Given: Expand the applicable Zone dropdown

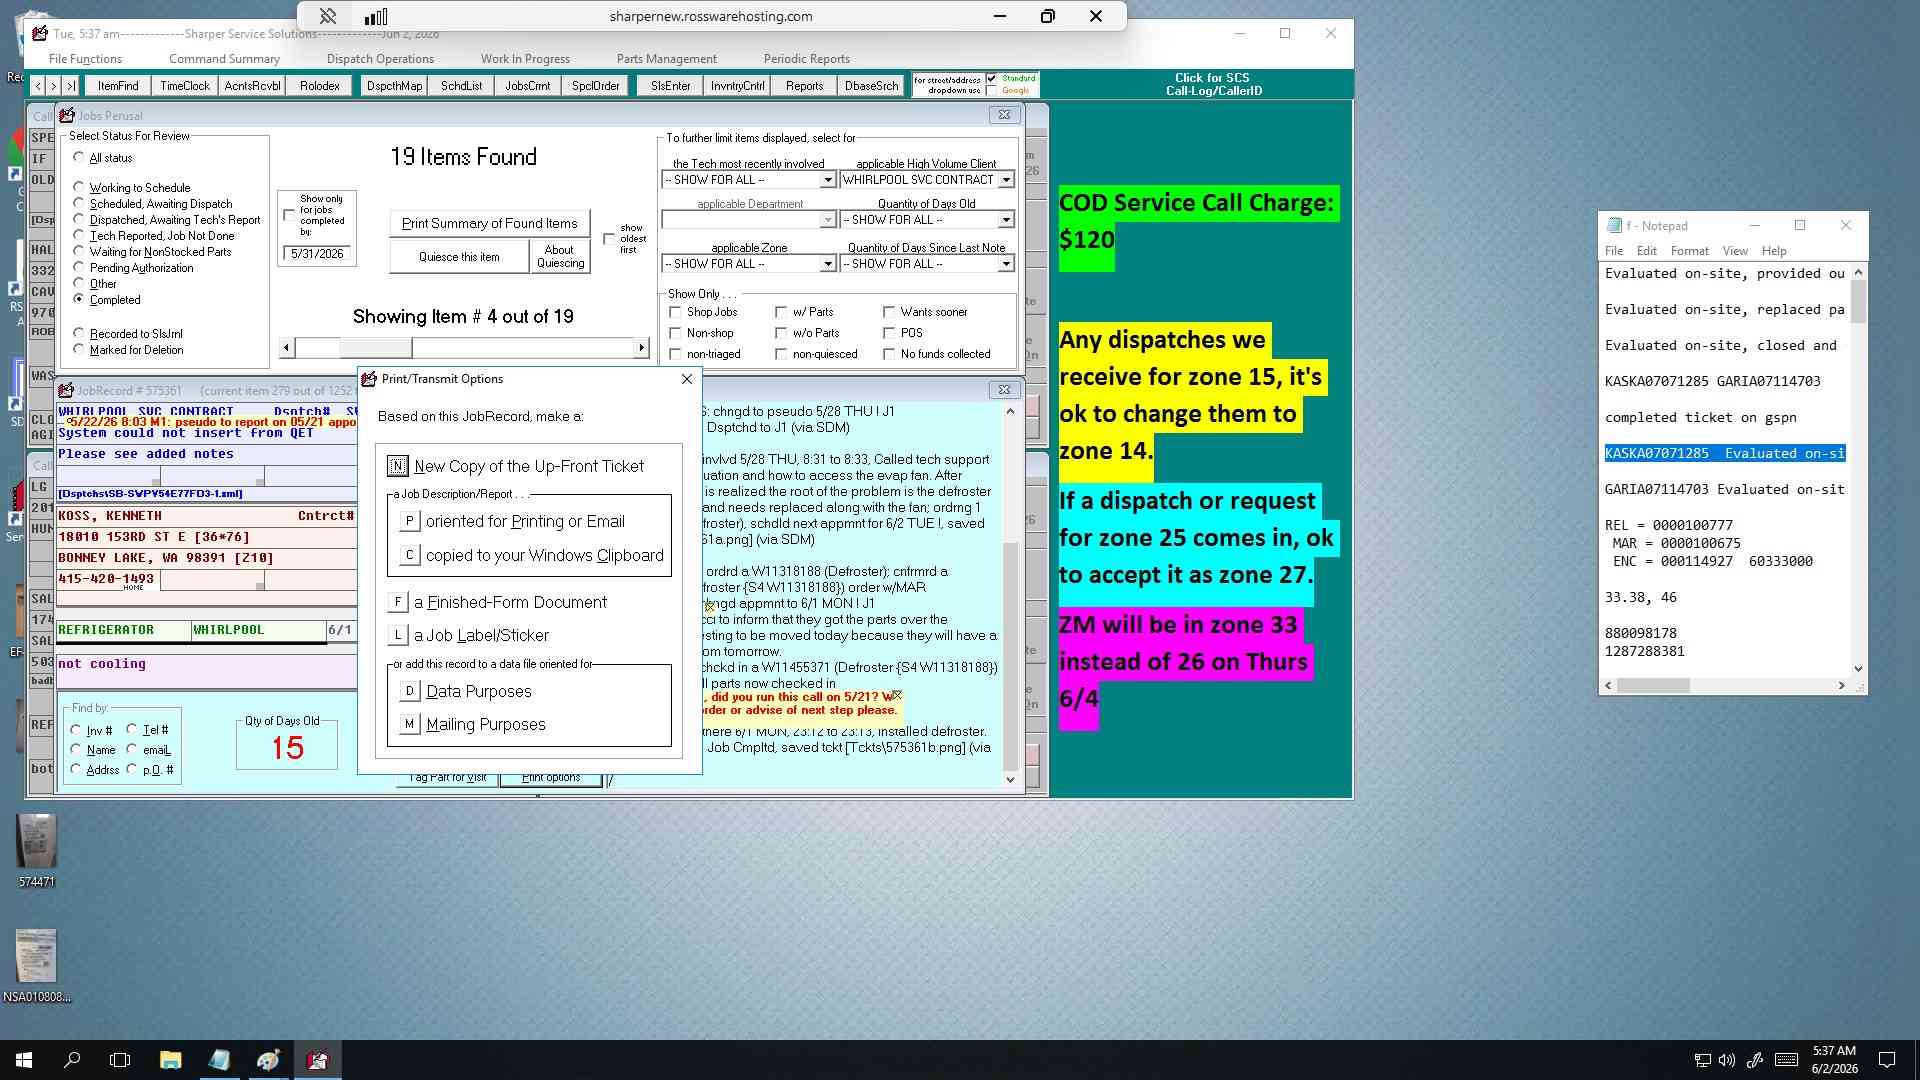Looking at the screenshot, I should pos(827,264).
